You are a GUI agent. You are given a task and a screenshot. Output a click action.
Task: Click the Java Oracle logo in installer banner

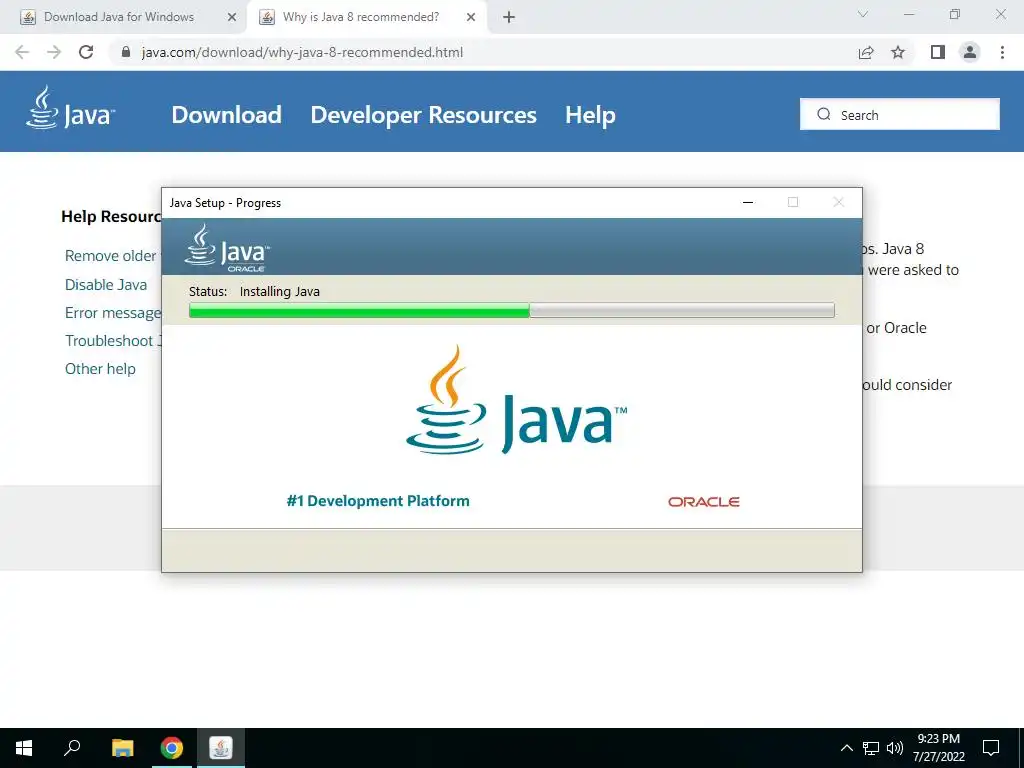click(227, 248)
